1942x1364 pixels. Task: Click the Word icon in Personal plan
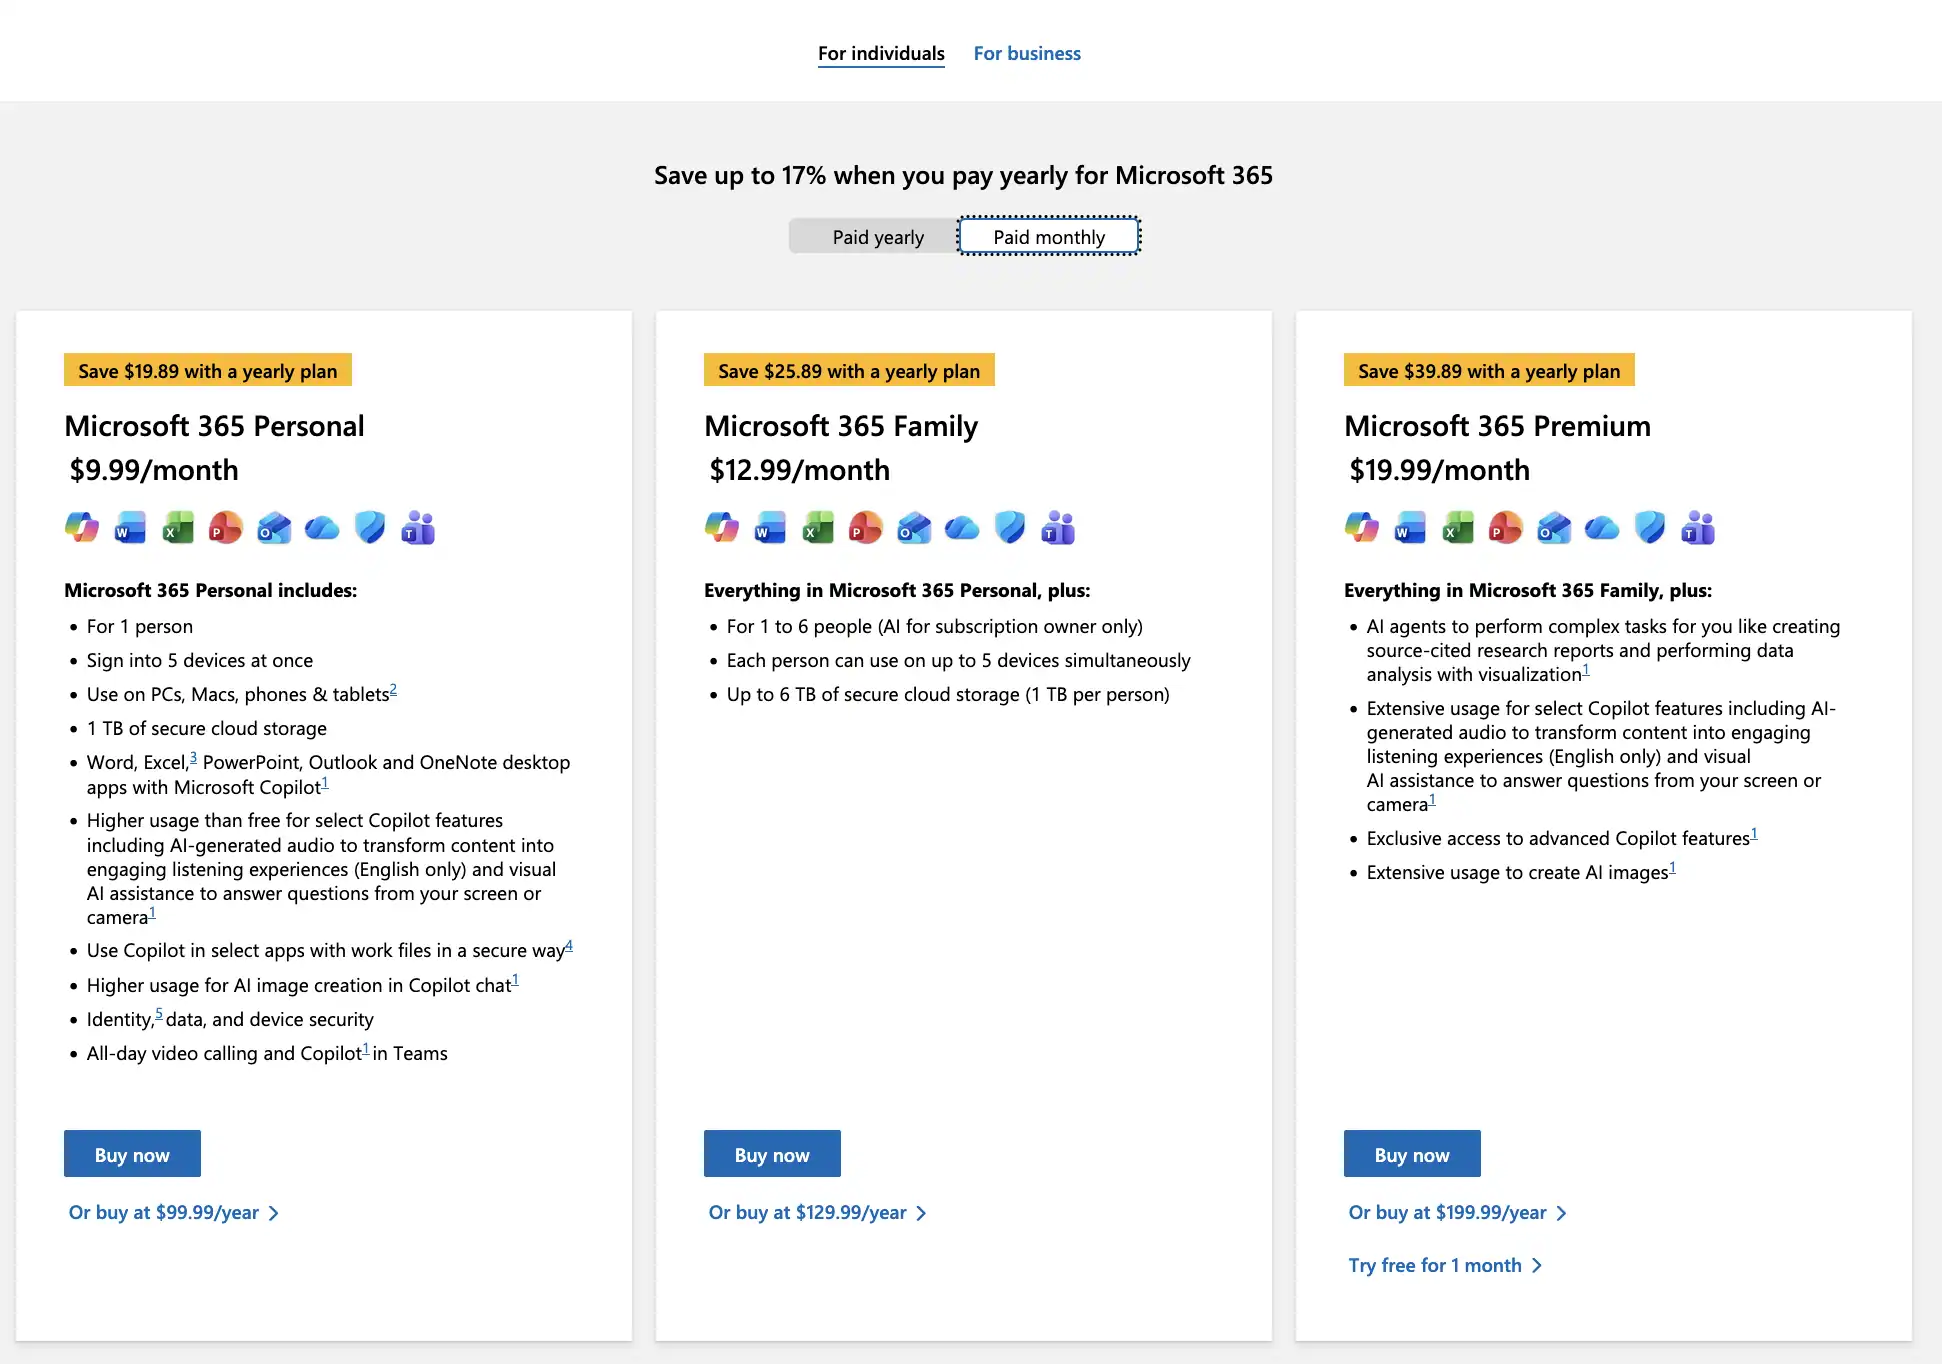(130, 527)
